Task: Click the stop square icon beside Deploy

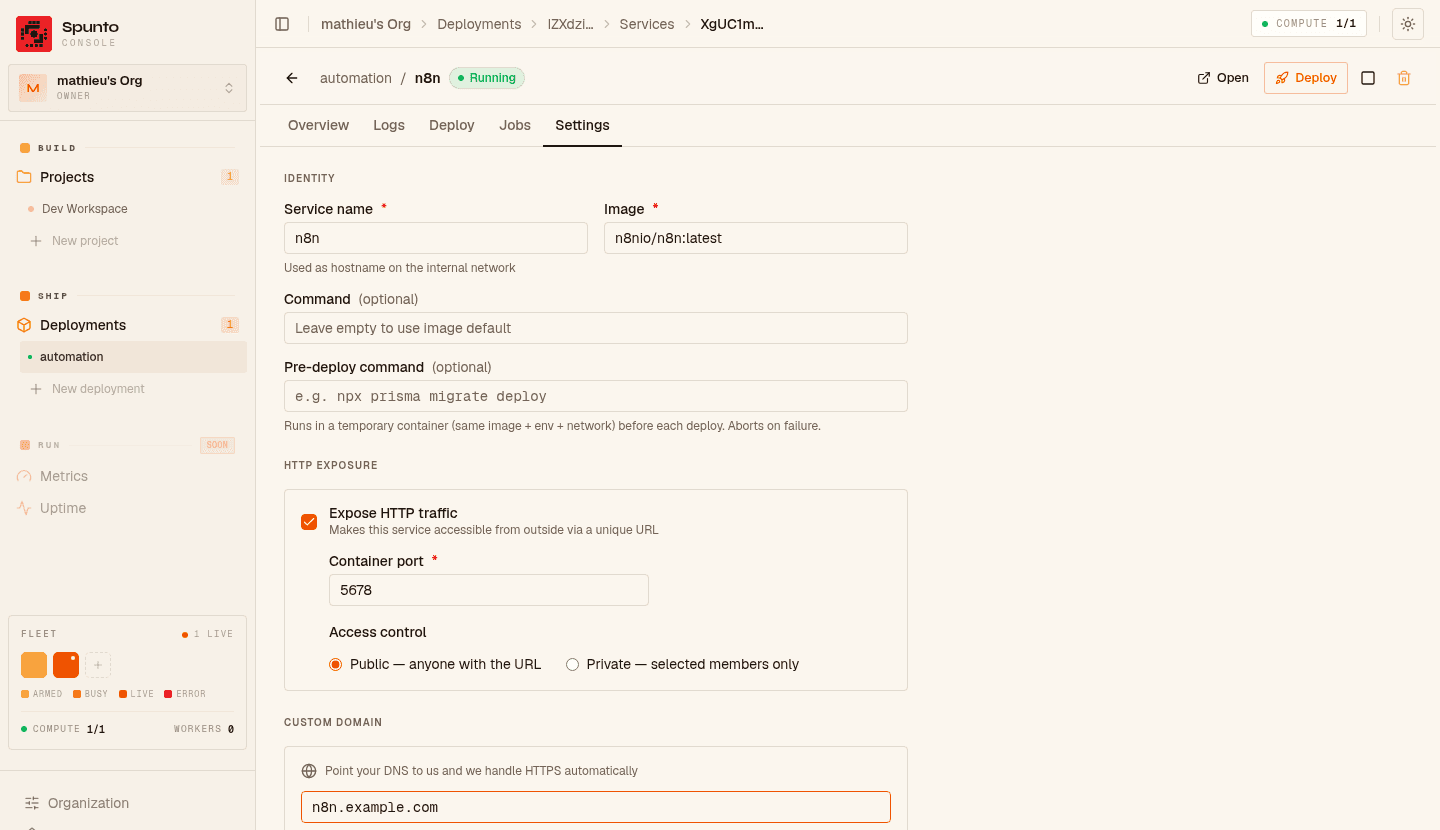Action: [x=1368, y=78]
